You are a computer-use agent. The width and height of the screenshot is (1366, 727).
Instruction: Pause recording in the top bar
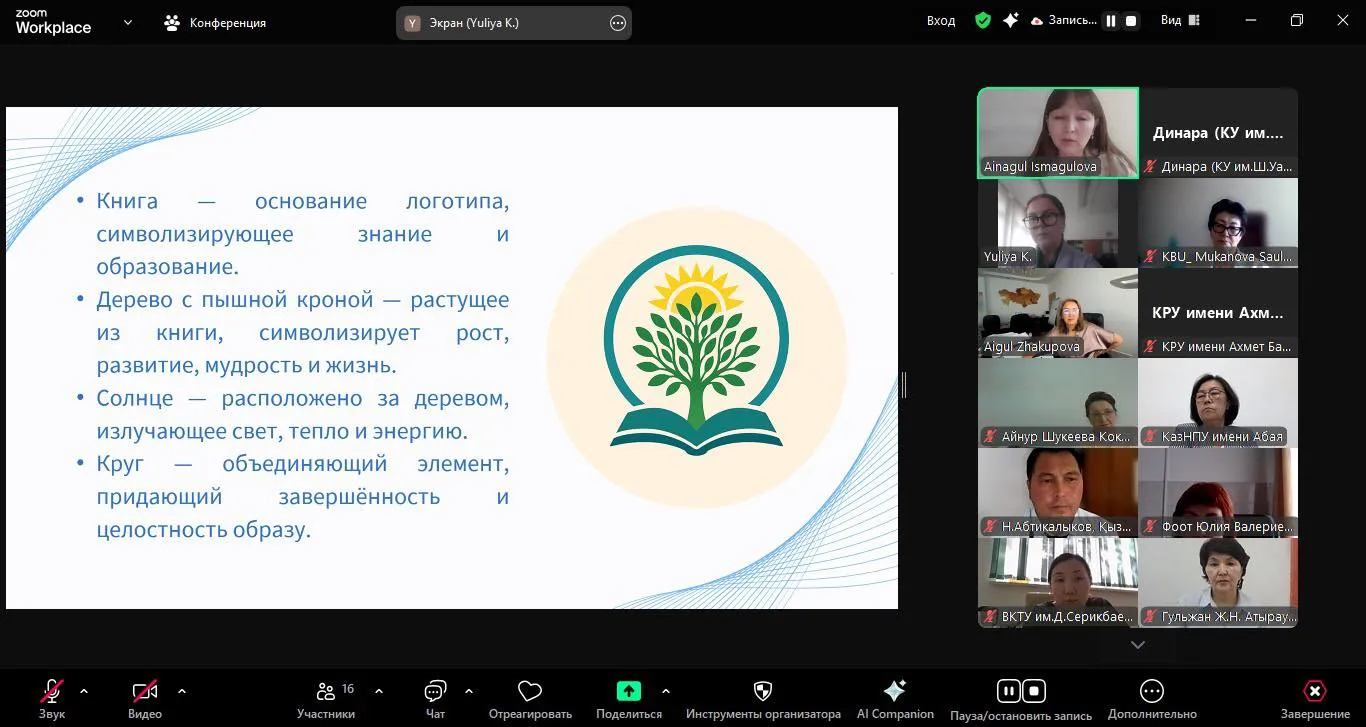tap(1110, 21)
